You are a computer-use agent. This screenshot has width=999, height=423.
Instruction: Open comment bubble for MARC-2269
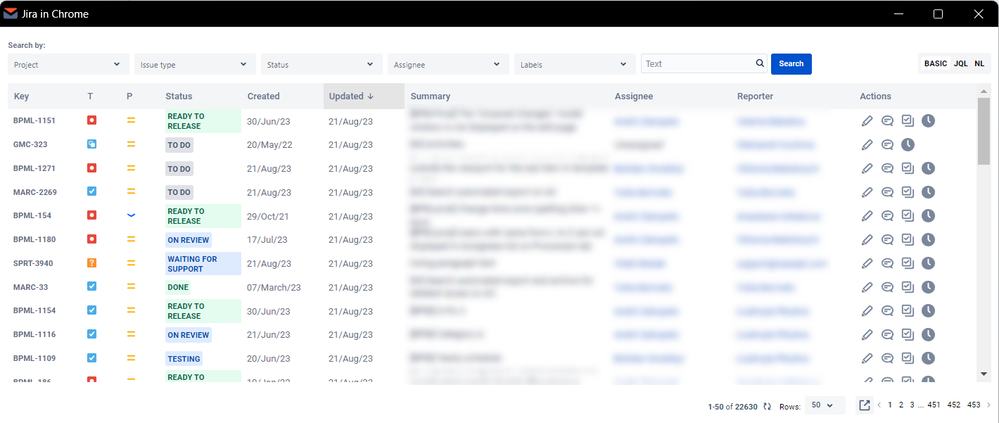(887, 192)
